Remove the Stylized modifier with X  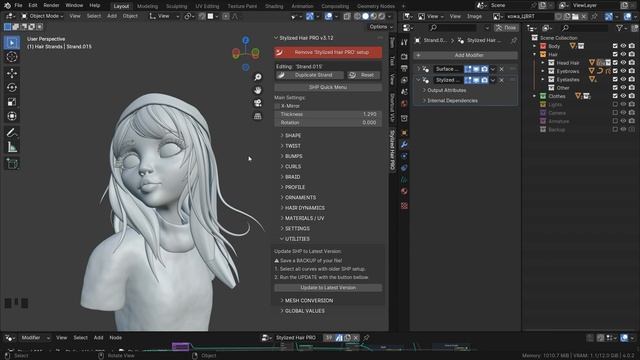tap(502, 80)
